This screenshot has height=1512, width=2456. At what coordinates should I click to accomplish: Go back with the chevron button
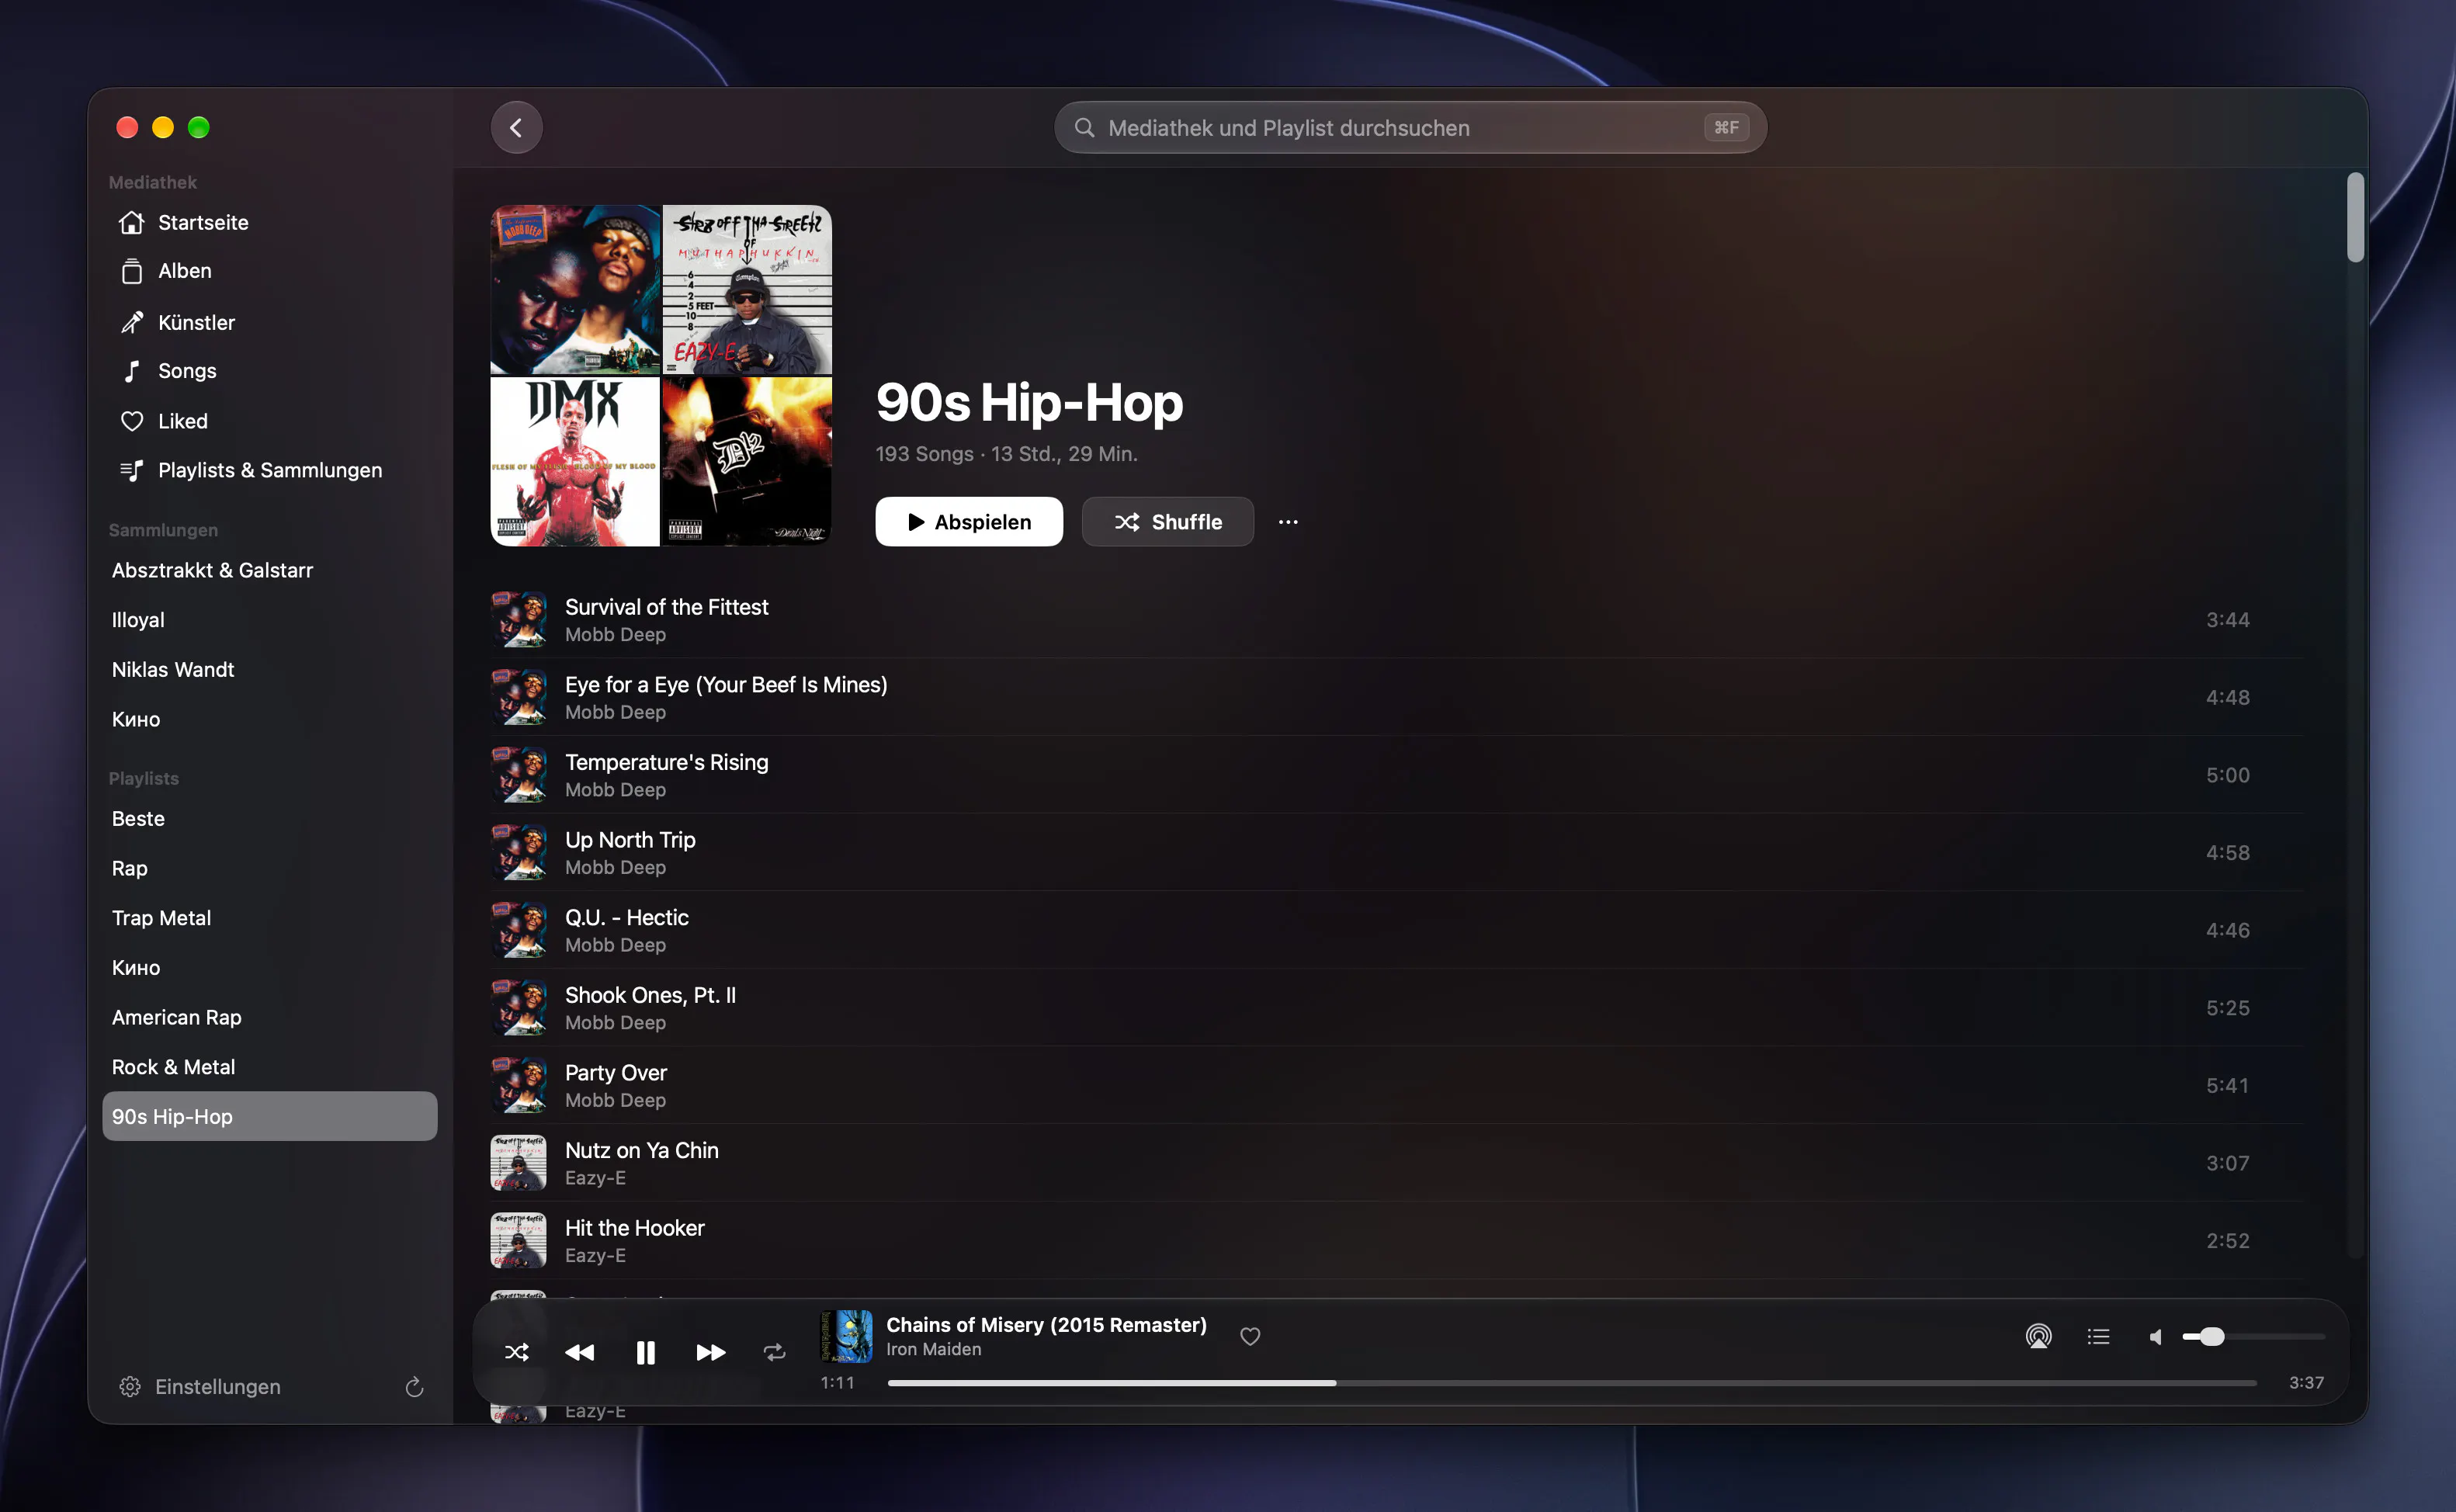[516, 127]
